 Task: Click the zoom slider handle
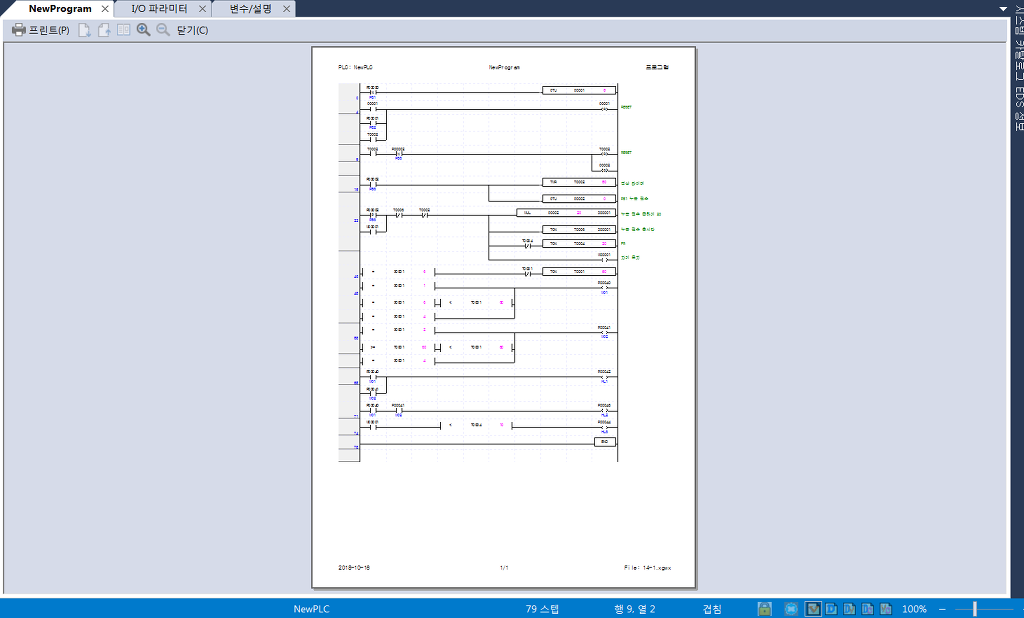pos(974,609)
